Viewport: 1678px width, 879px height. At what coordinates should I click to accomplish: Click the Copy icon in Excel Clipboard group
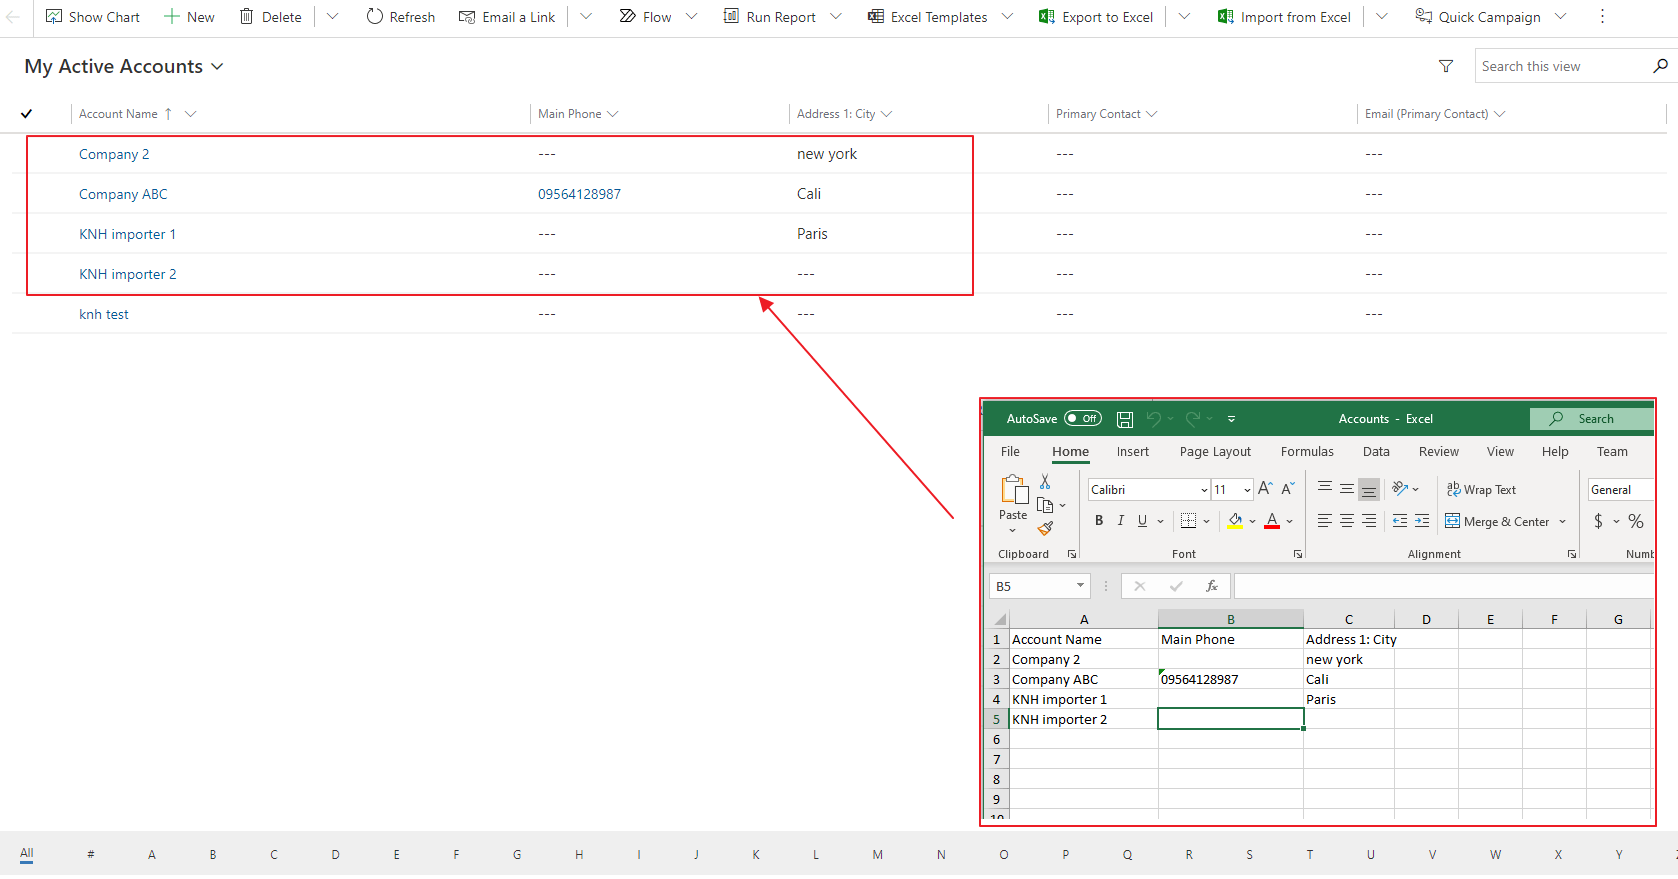pos(1045,505)
